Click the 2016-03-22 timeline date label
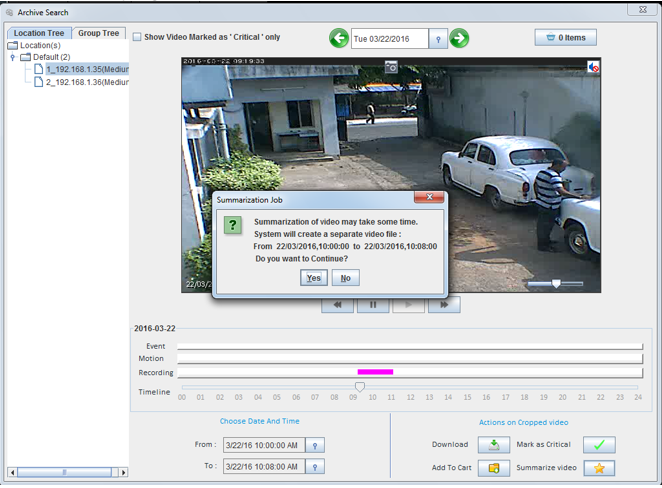662x488 pixels. pyautogui.click(x=155, y=328)
